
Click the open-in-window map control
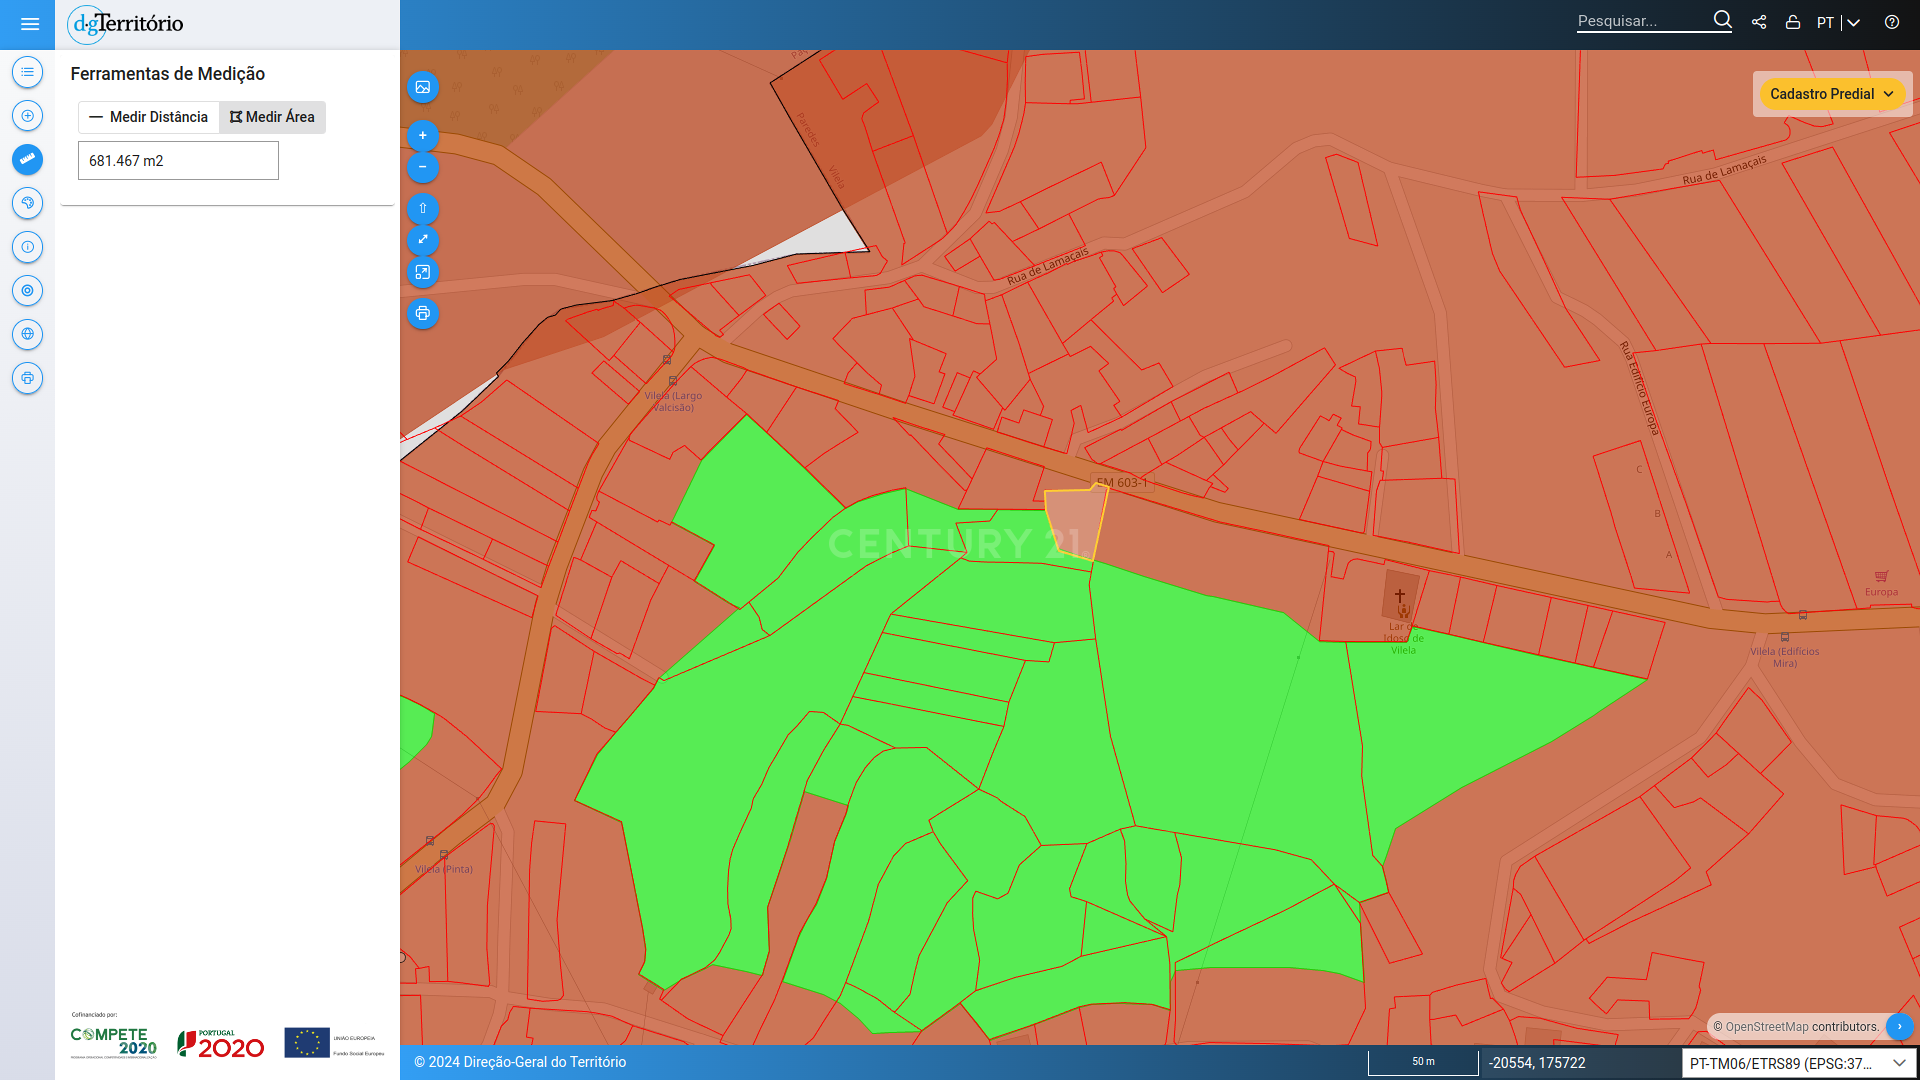click(x=423, y=272)
